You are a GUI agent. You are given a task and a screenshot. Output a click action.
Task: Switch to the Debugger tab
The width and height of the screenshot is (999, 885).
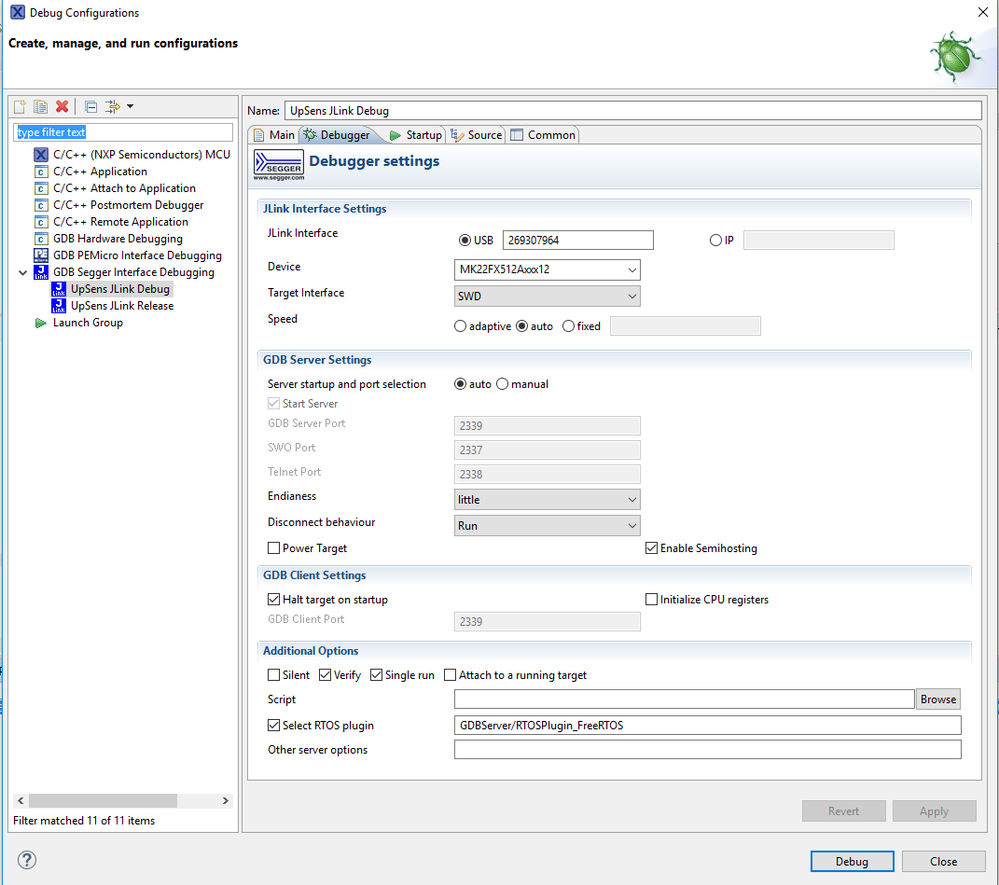coord(338,135)
